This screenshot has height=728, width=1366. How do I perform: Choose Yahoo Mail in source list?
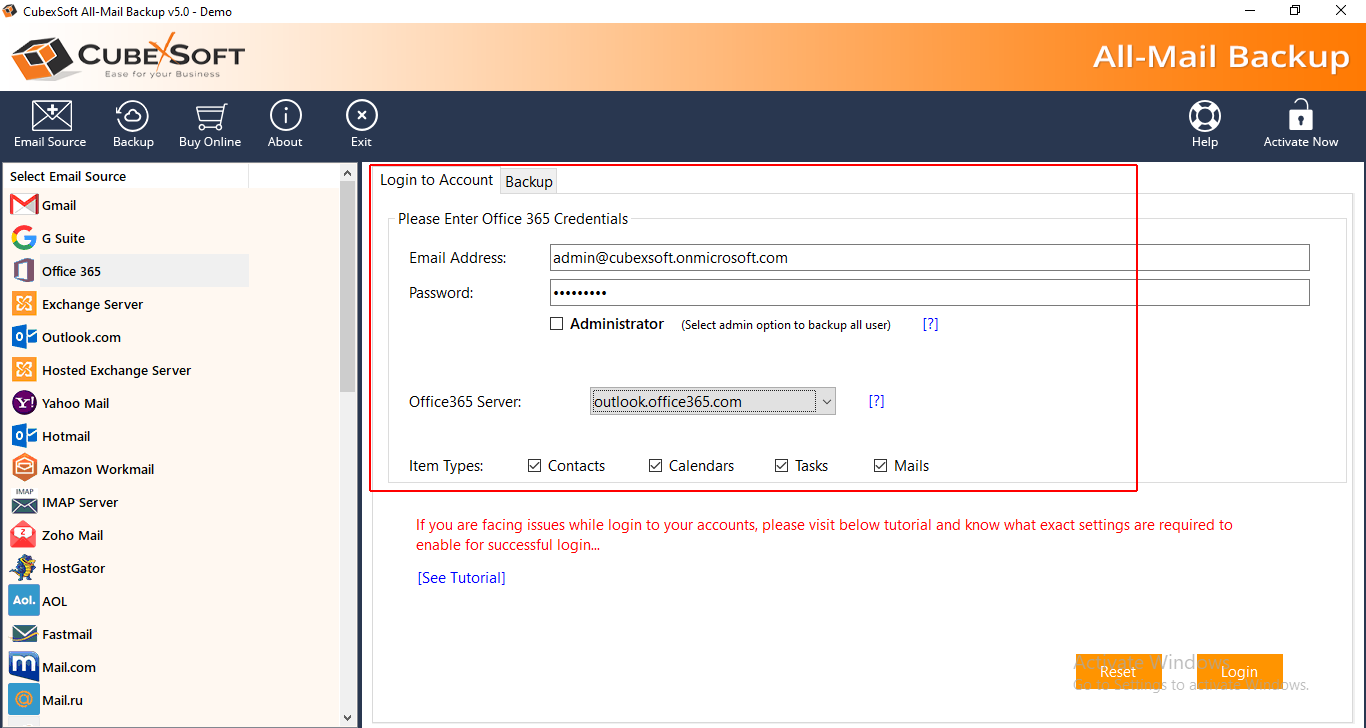pyautogui.click(x=75, y=403)
